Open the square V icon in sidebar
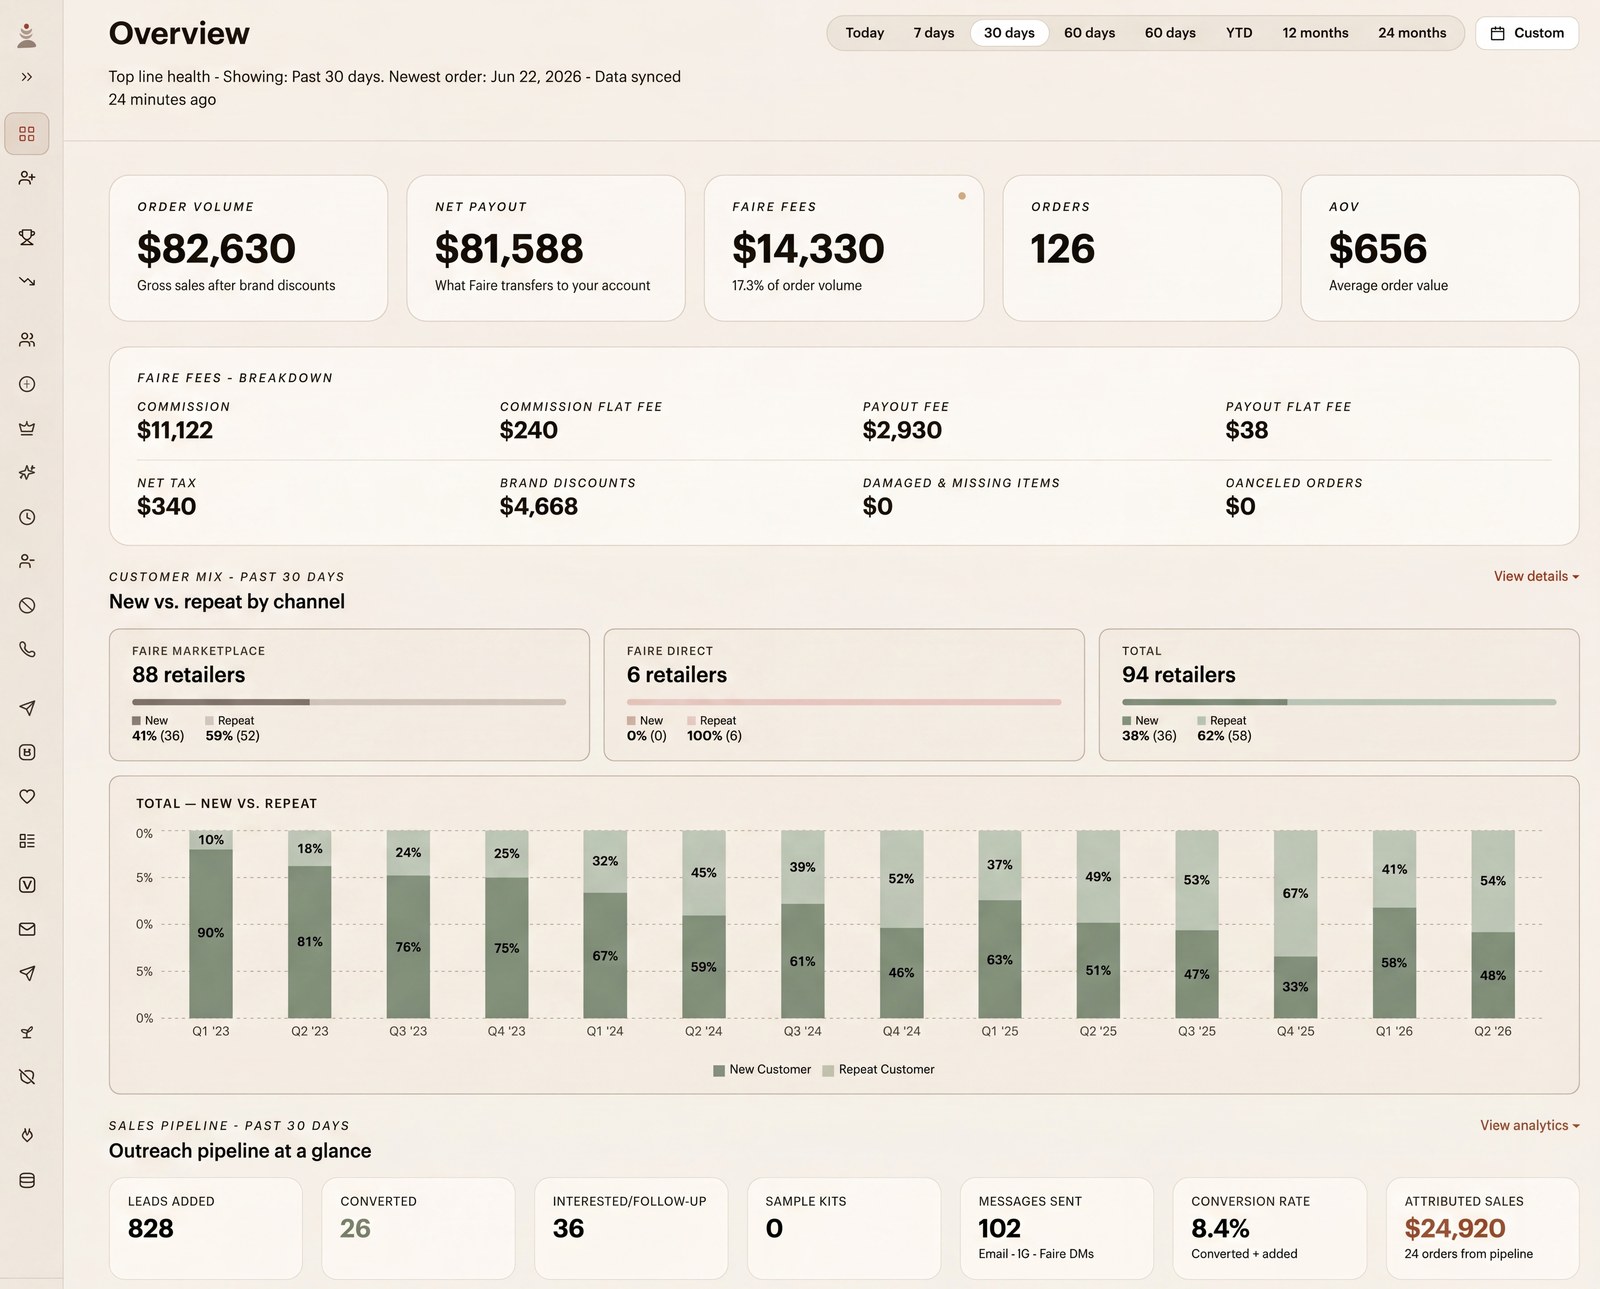1600x1289 pixels. point(27,885)
